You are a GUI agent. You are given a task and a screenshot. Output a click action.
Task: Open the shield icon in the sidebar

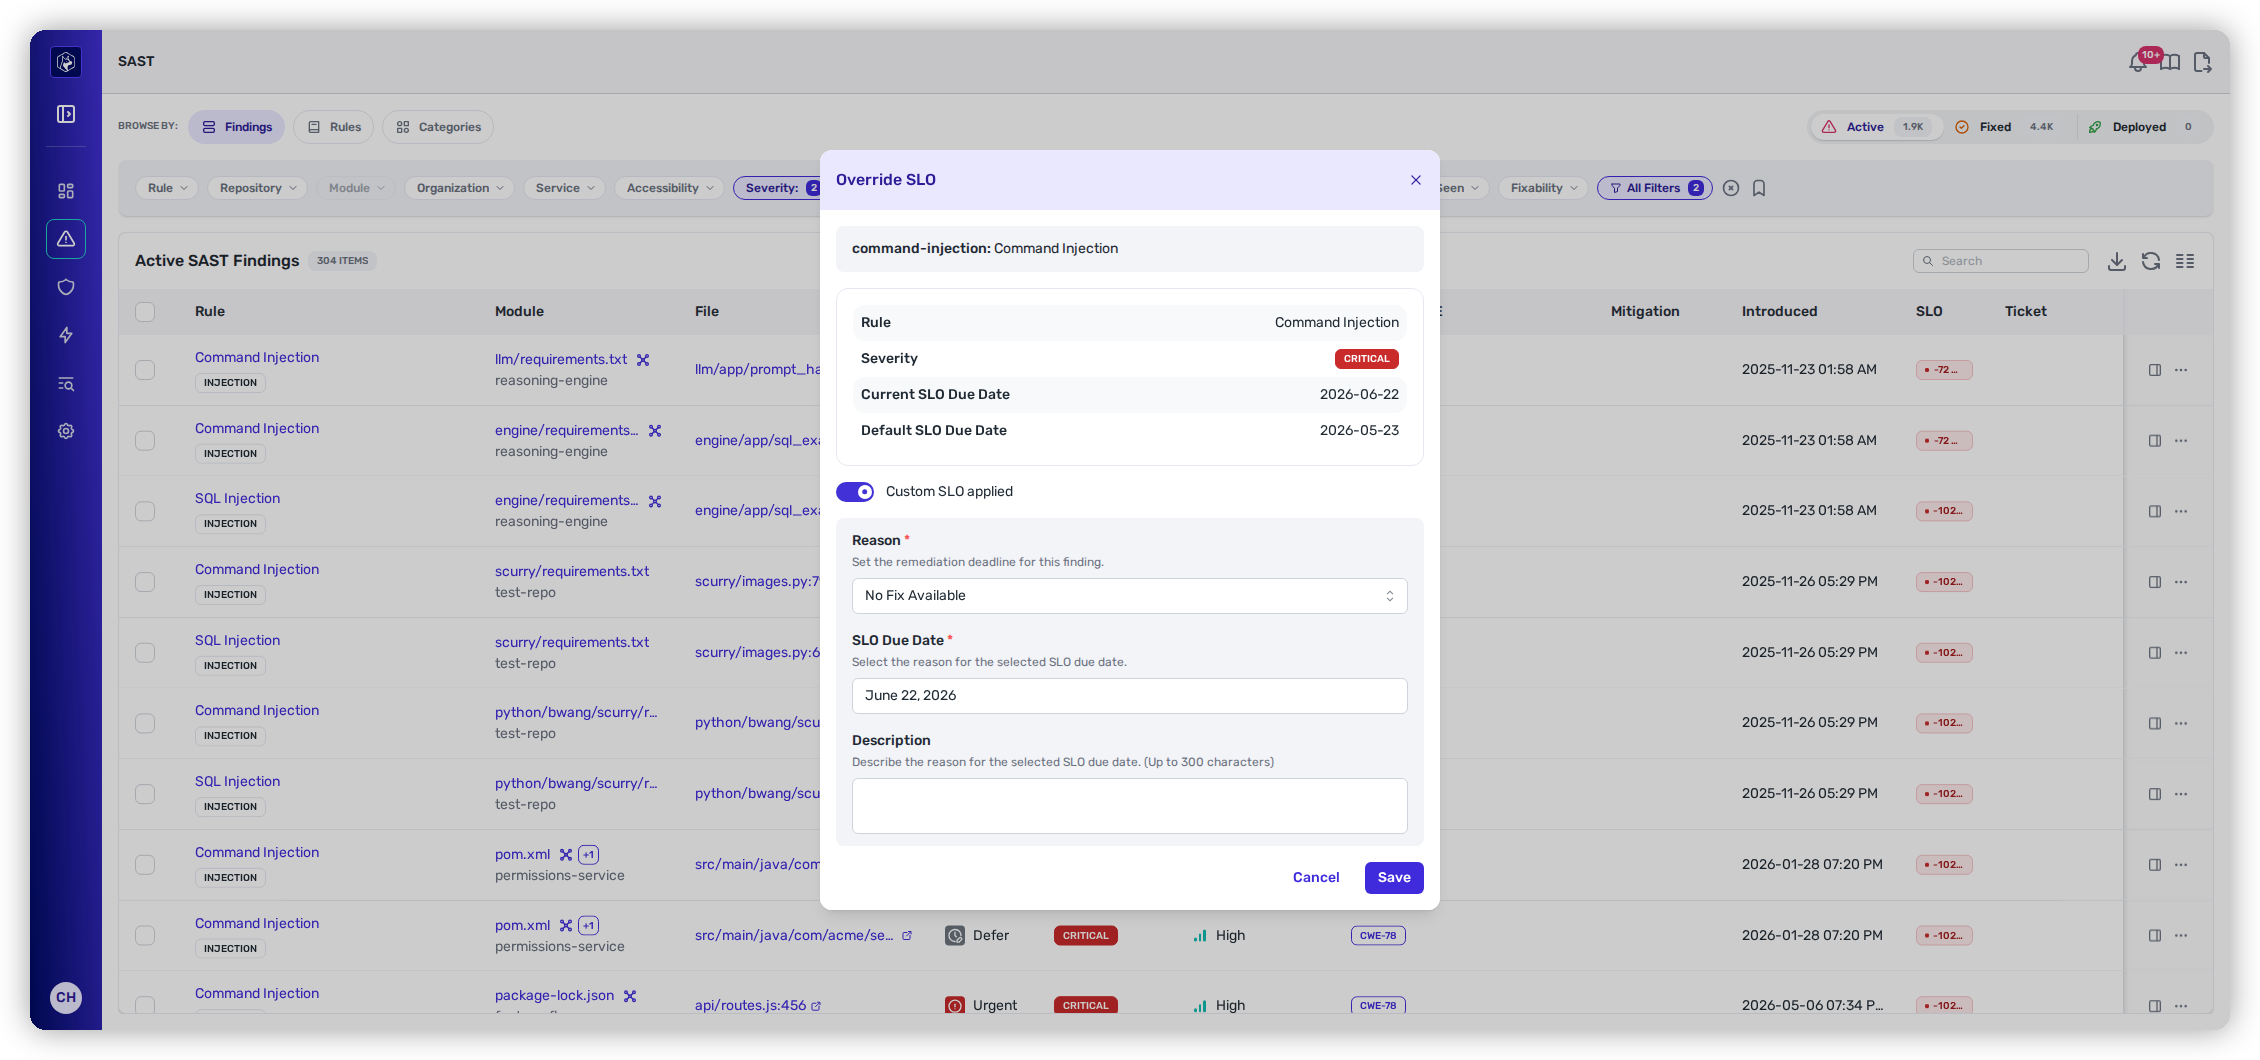66,287
